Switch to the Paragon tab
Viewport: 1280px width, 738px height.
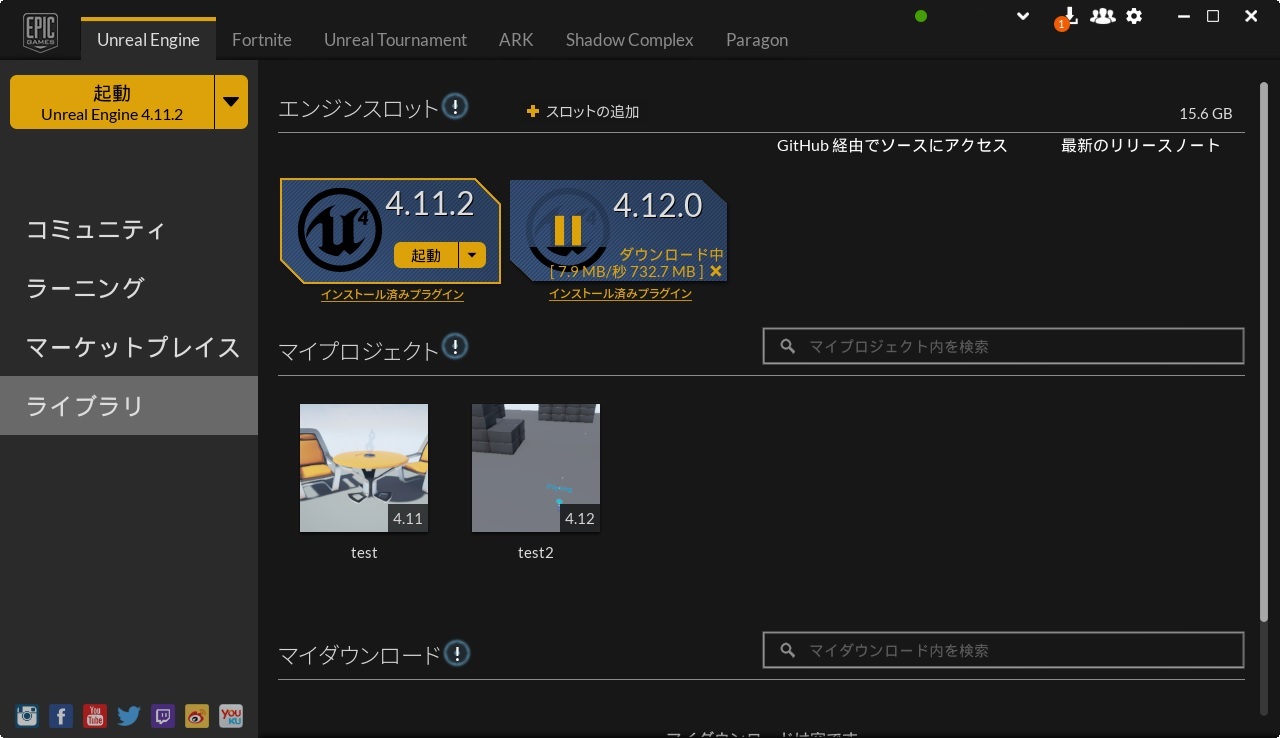click(x=757, y=40)
